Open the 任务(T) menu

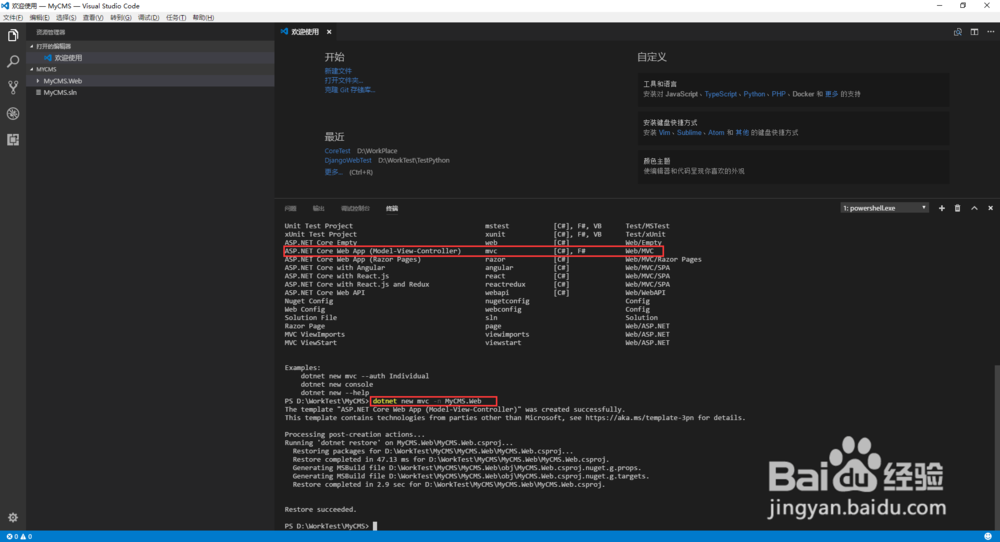[176, 18]
